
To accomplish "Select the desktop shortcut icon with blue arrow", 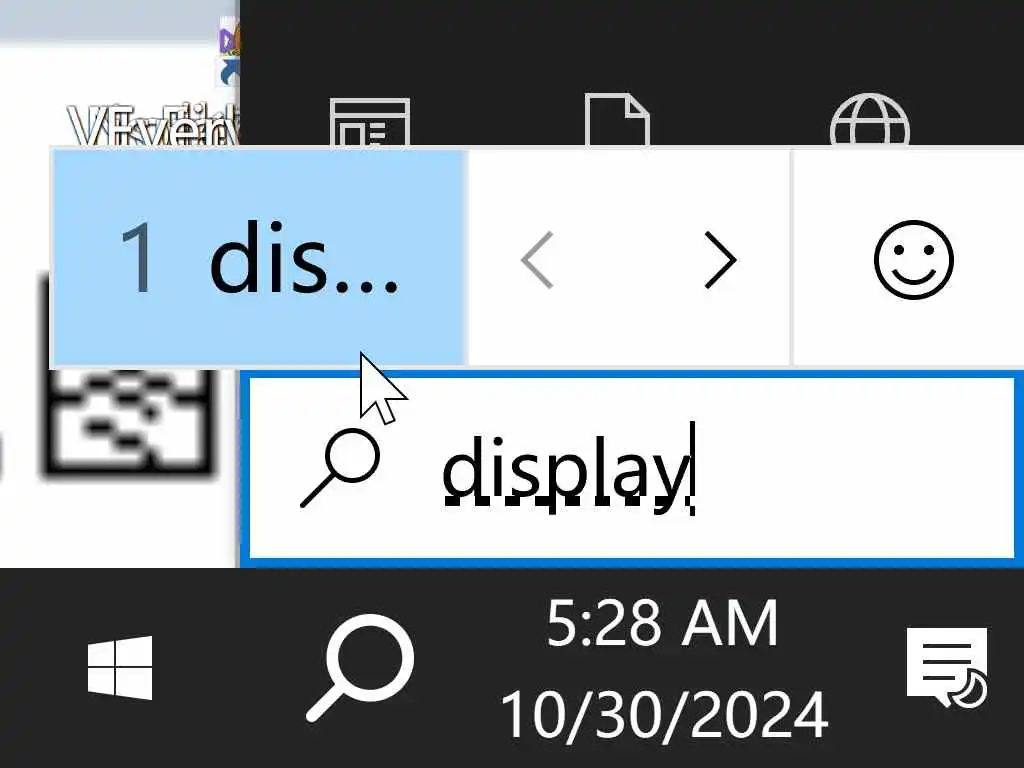I will [230, 56].
